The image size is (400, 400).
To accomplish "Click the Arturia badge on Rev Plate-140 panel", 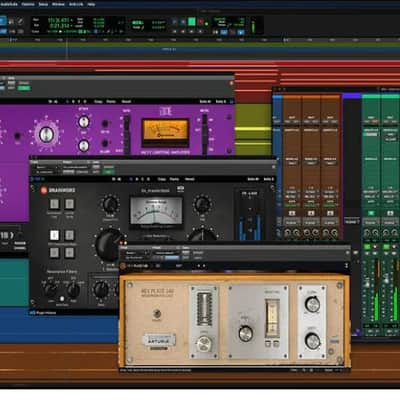I will [159, 340].
